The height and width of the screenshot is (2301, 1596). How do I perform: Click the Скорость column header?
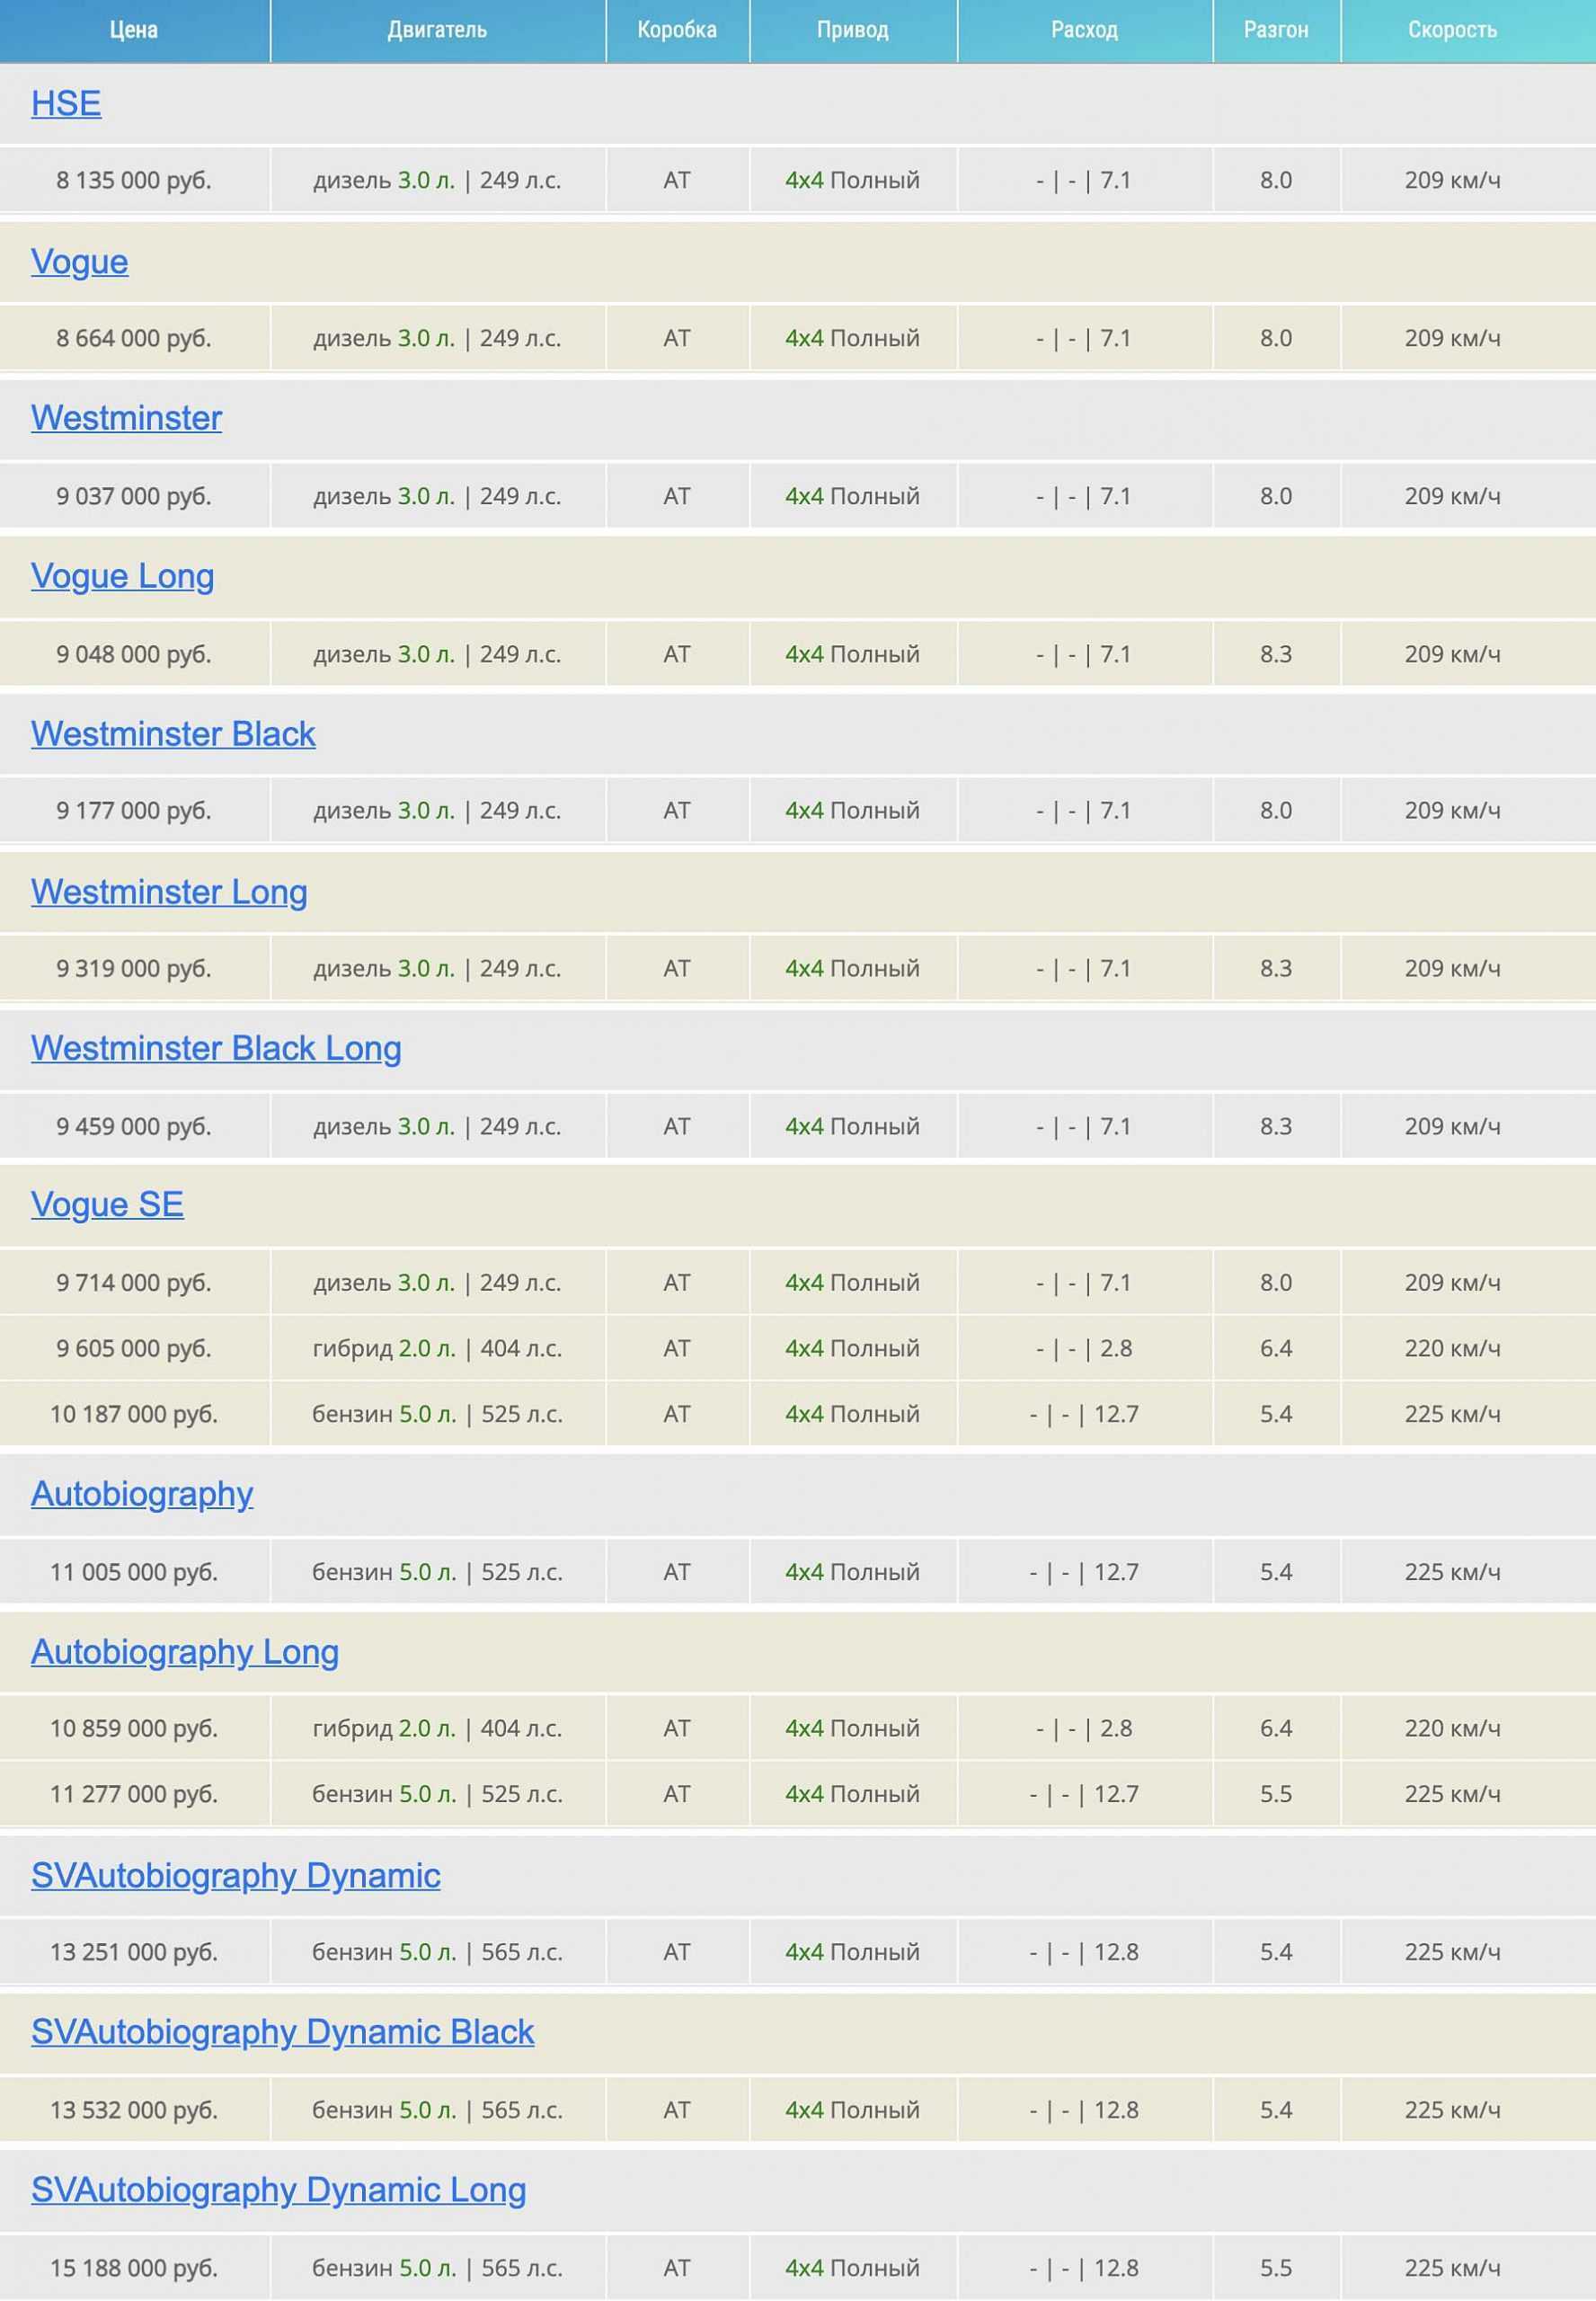point(1452,30)
